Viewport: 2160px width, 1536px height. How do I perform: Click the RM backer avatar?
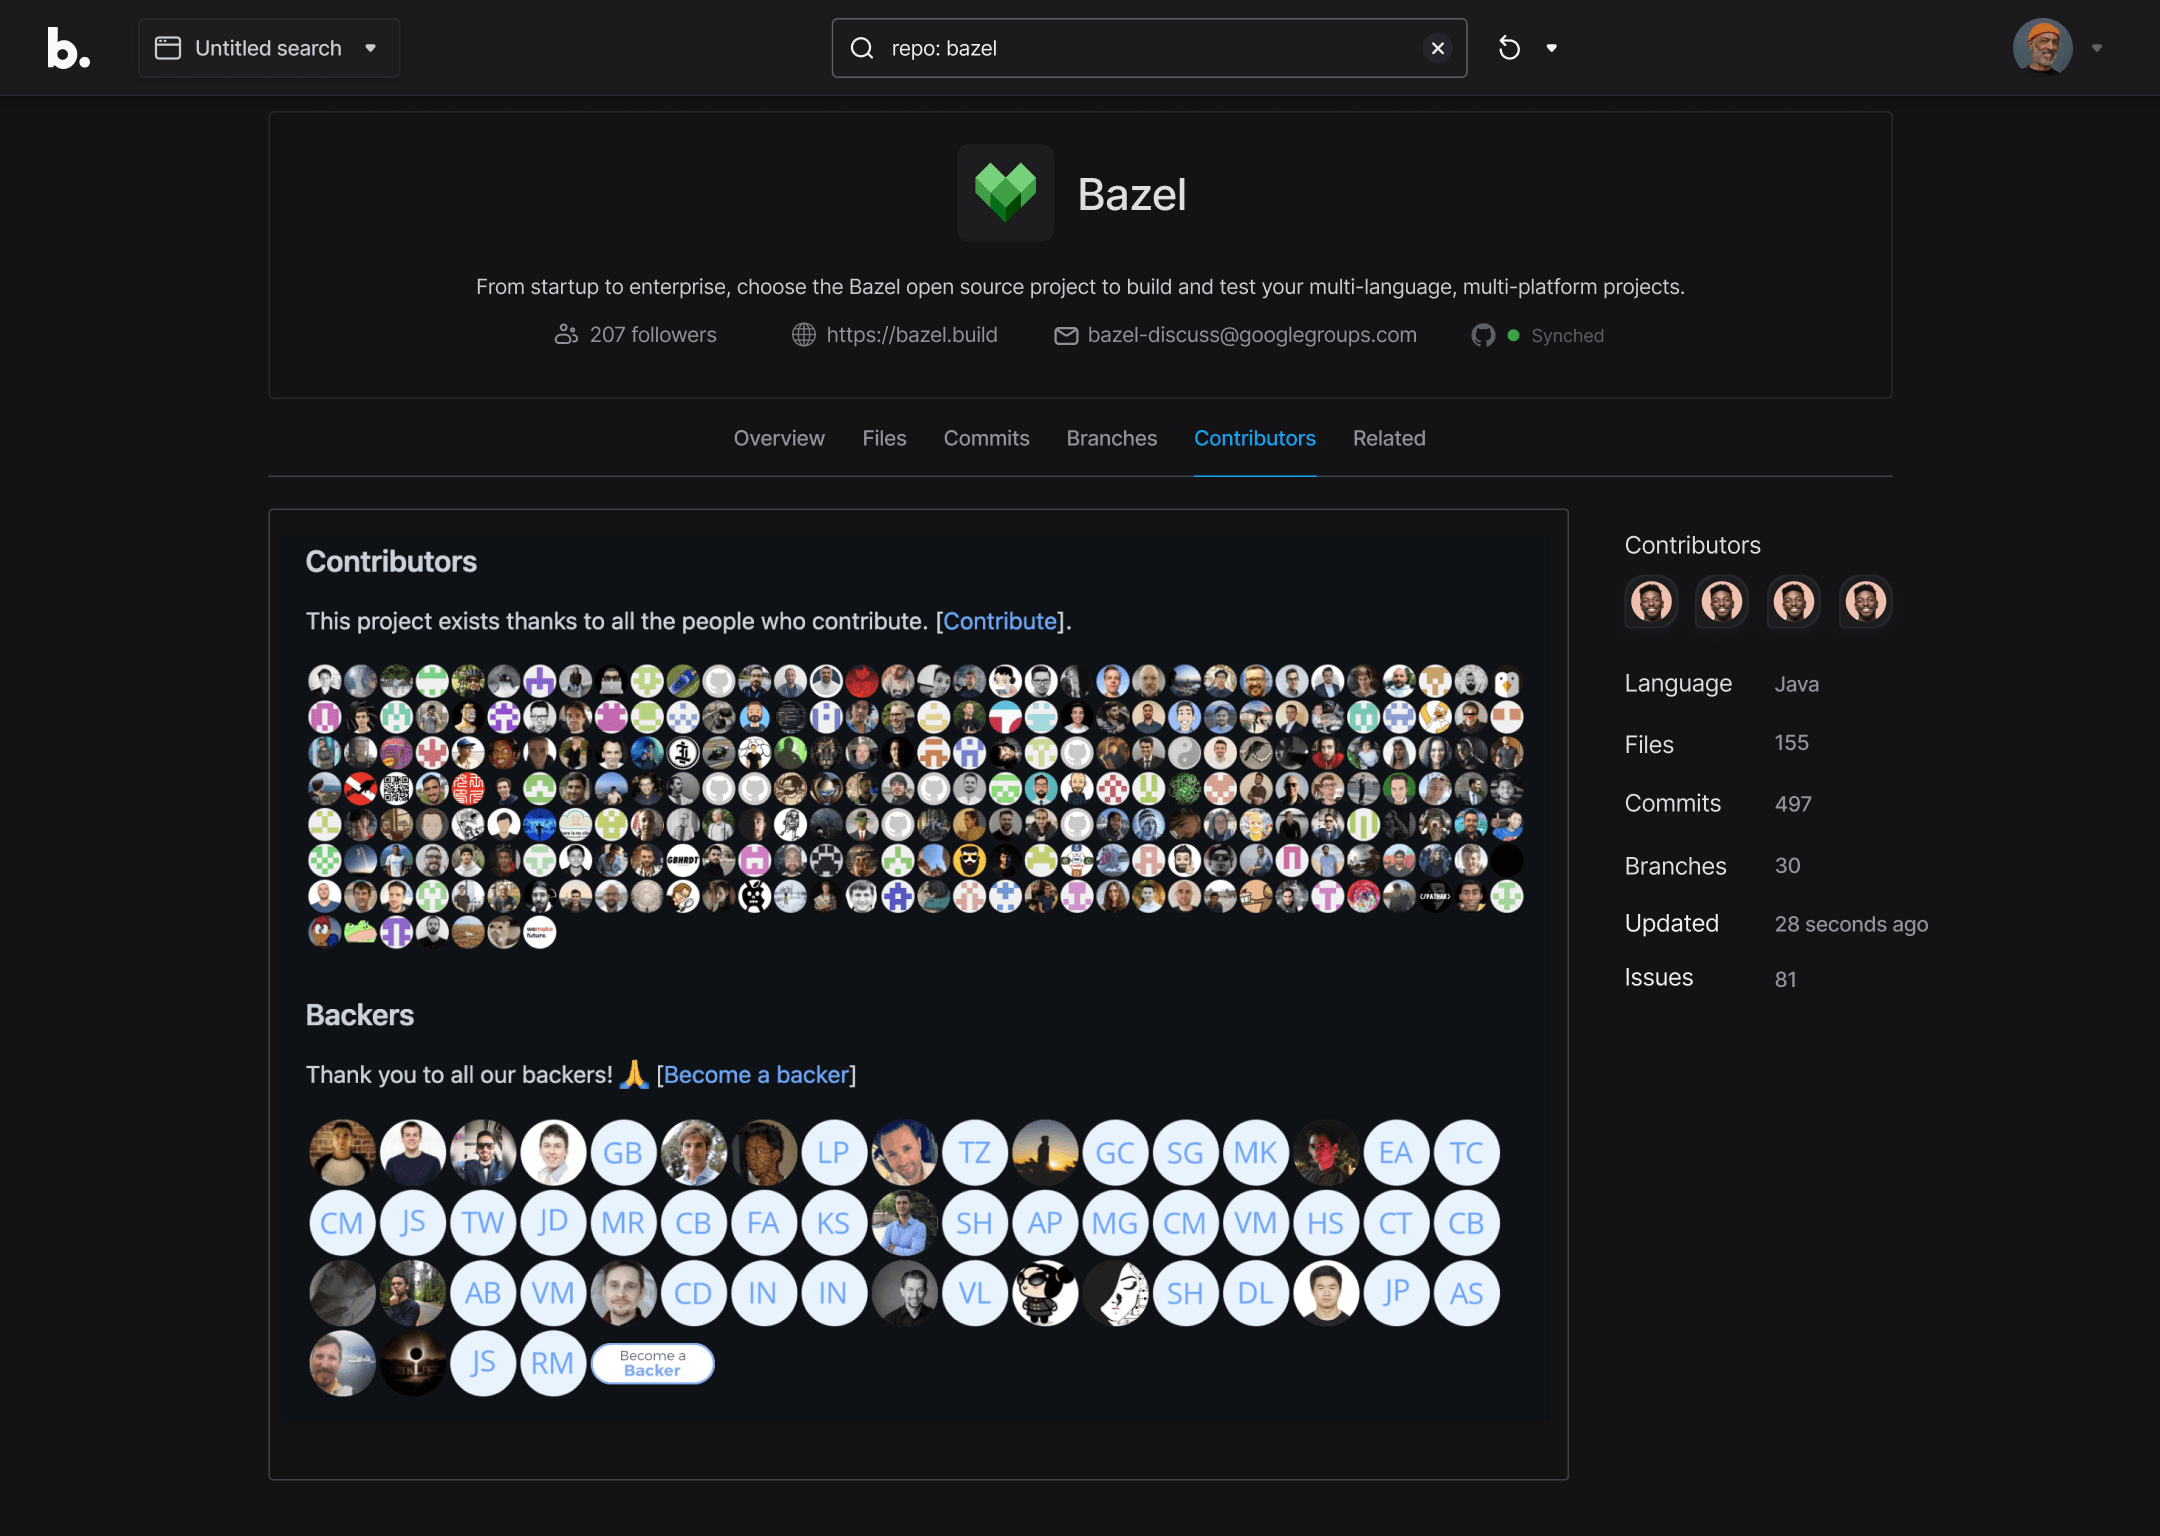(x=552, y=1363)
